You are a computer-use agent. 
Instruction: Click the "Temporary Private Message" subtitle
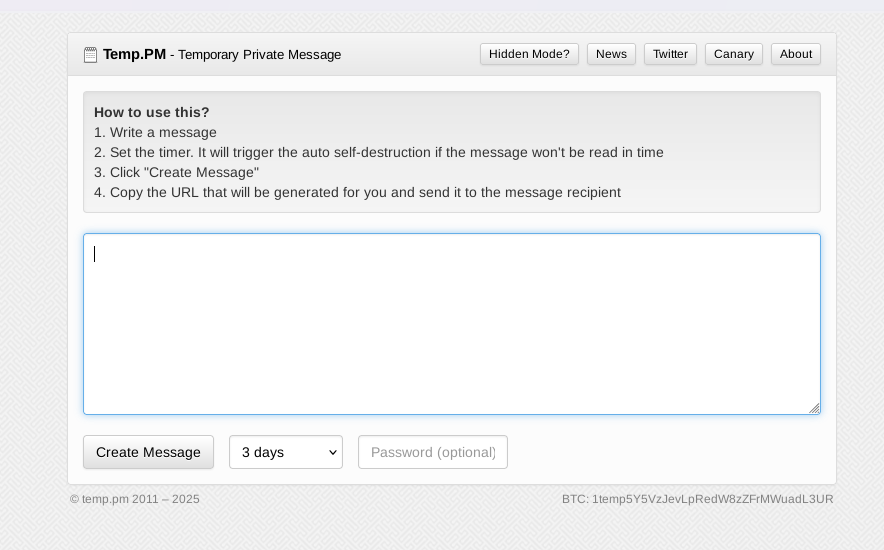click(259, 55)
